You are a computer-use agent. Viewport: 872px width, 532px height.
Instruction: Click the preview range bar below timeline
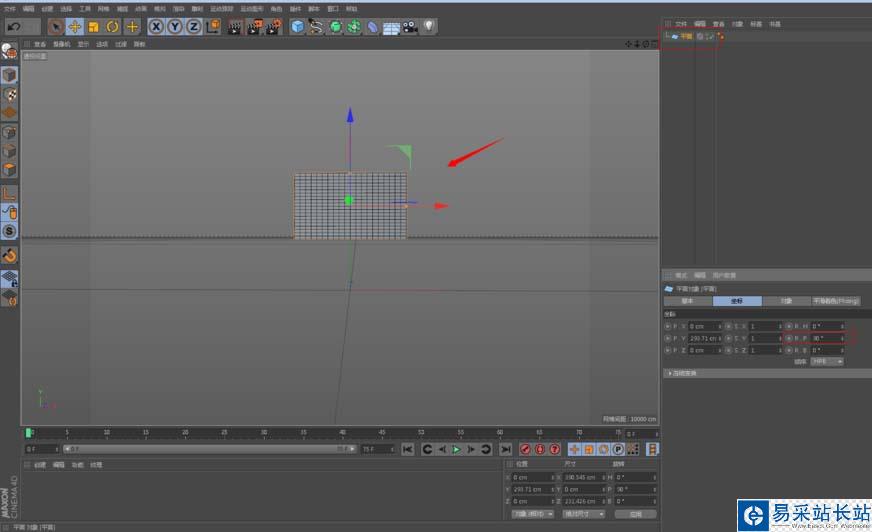[210, 449]
